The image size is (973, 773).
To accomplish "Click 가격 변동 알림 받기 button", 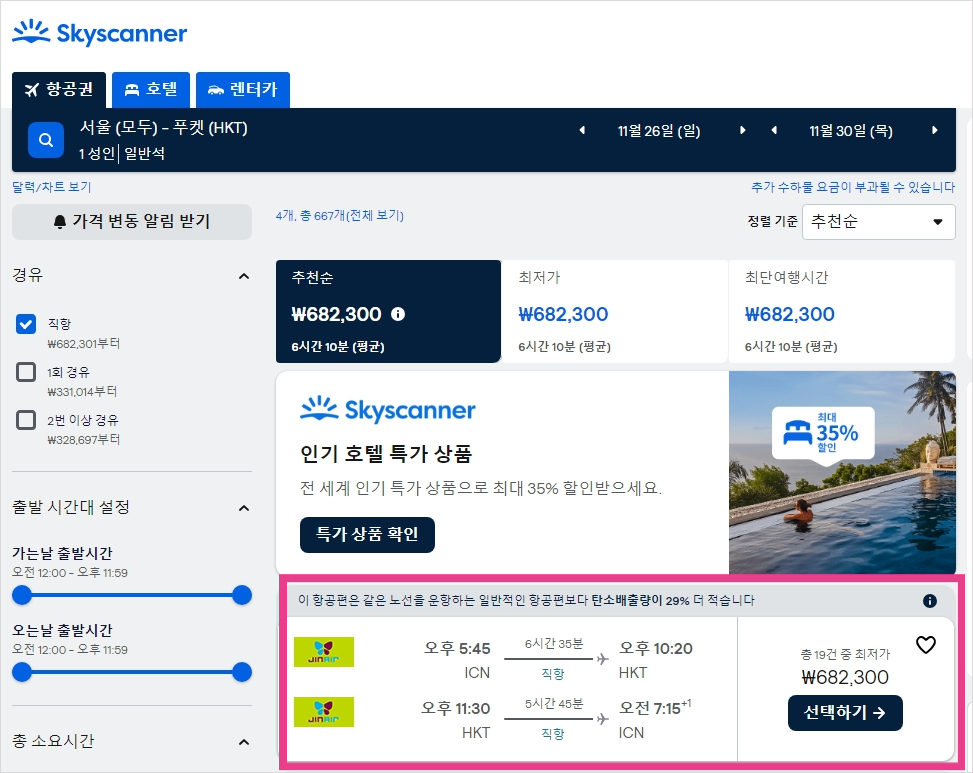I will click(x=132, y=221).
